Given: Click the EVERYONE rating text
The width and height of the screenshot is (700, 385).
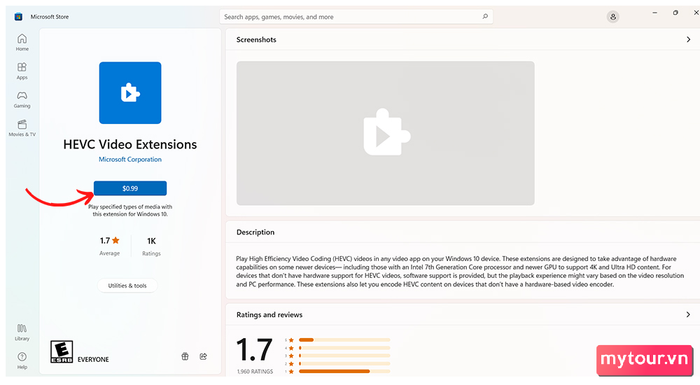Looking at the screenshot, I should click(93, 360).
